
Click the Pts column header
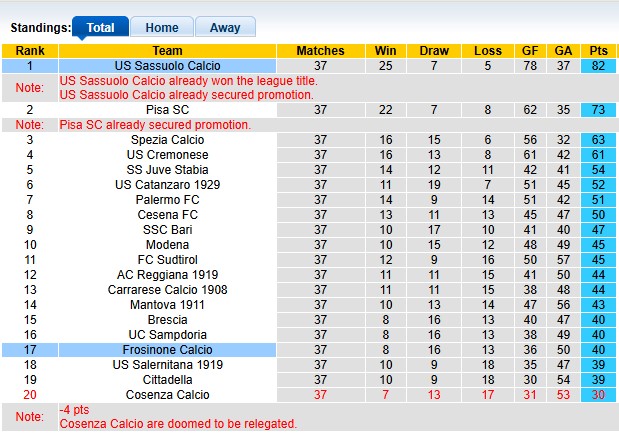599,51
